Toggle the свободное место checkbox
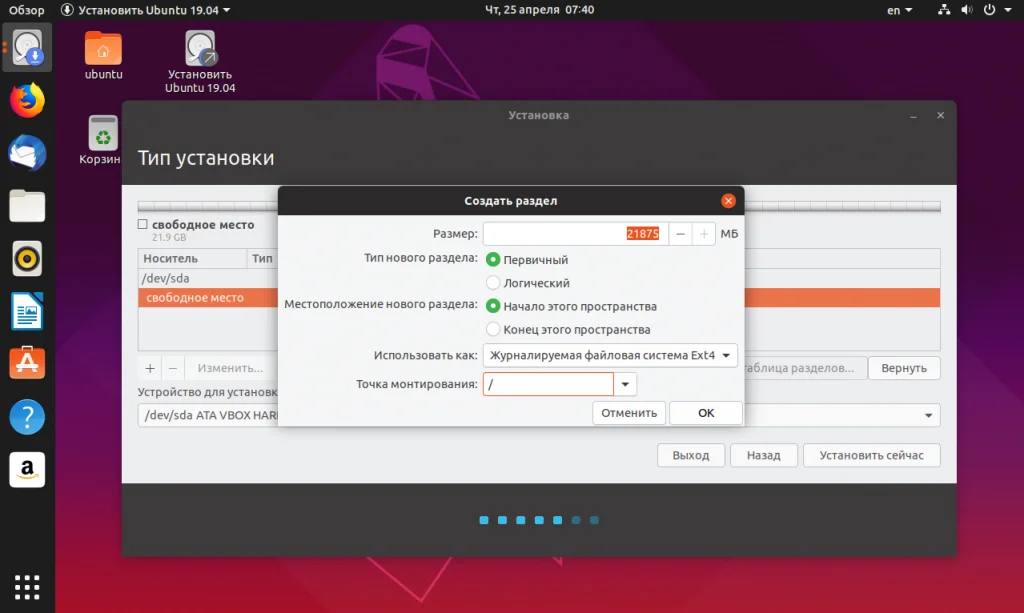The width and height of the screenshot is (1024, 613). [x=142, y=224]
